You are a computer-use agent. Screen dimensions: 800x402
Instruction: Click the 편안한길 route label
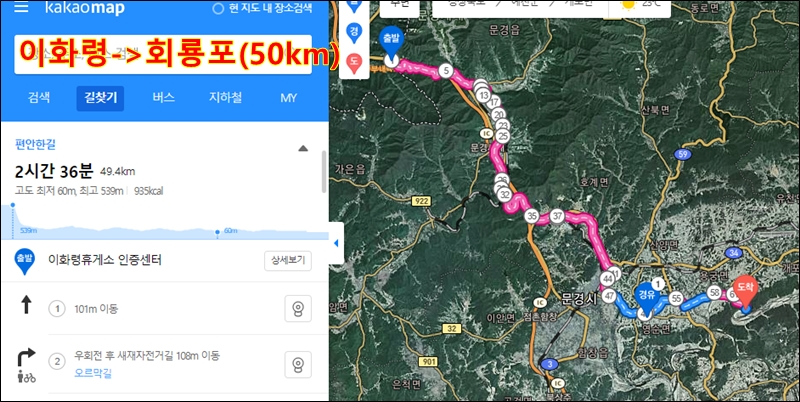point(35,144)
